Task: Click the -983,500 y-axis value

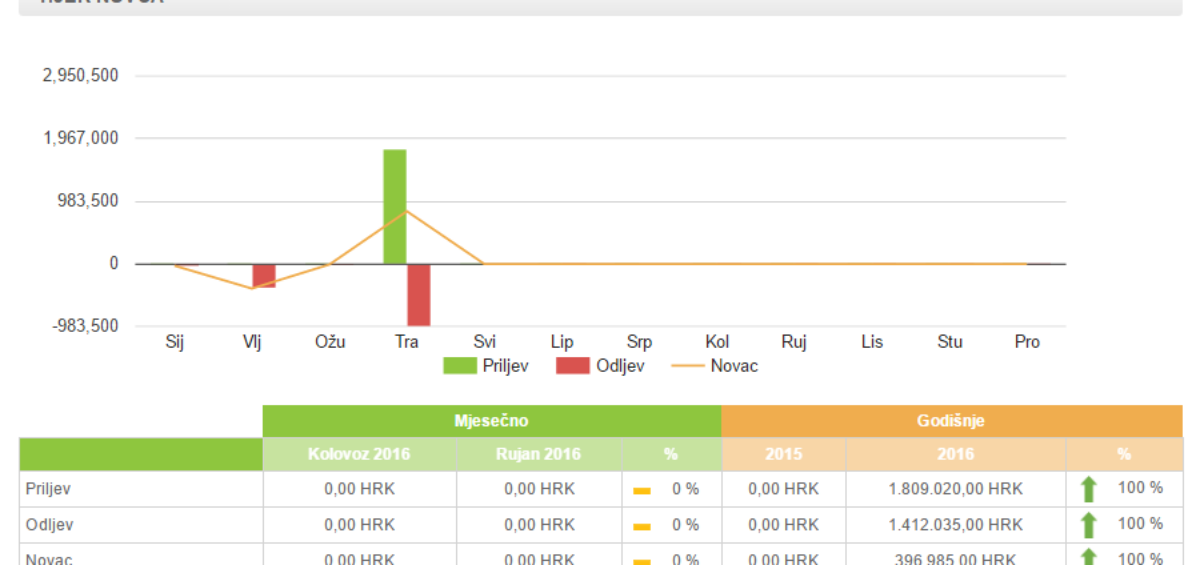Action: click(86, 326)
